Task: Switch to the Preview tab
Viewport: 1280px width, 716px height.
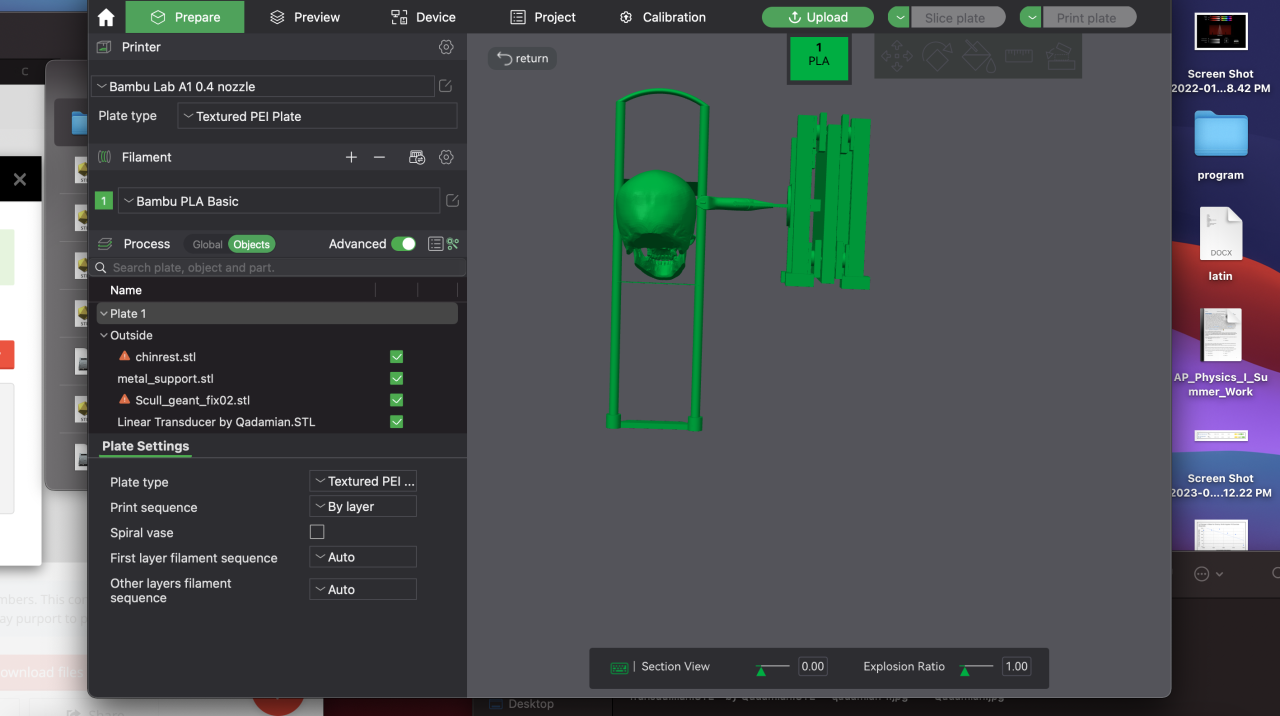Action: 305,17
